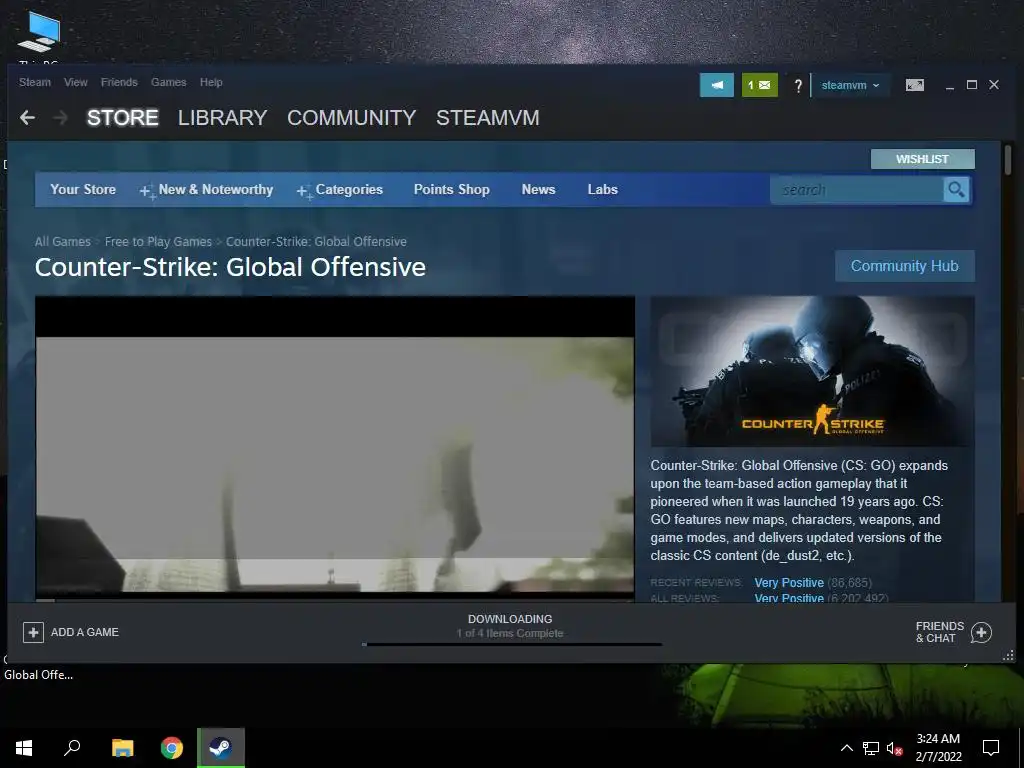1024x768 pixels.
Task: Select the STORE tab
Action: 123,118
